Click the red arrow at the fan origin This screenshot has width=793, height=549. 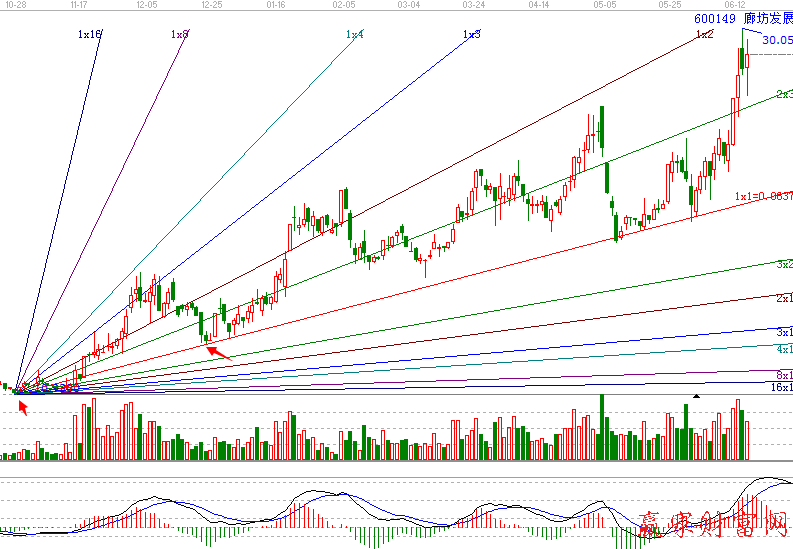(22, 405)
